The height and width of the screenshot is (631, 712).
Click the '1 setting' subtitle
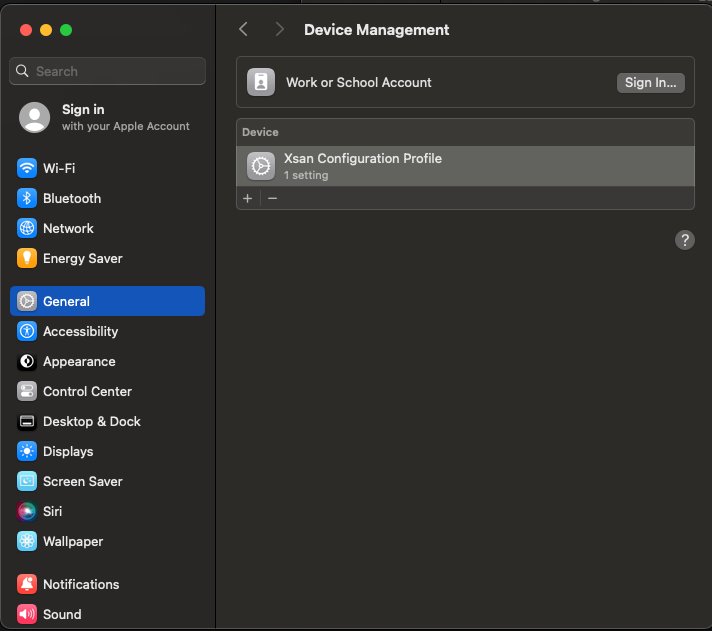click(306, 175)
